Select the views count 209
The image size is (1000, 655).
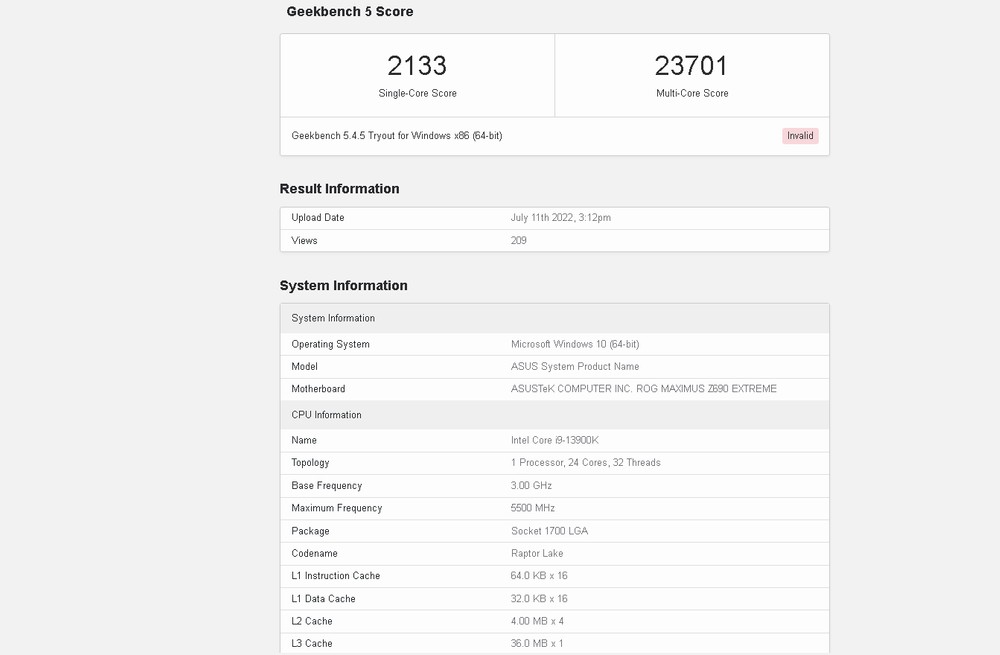(x=518, y=240)
